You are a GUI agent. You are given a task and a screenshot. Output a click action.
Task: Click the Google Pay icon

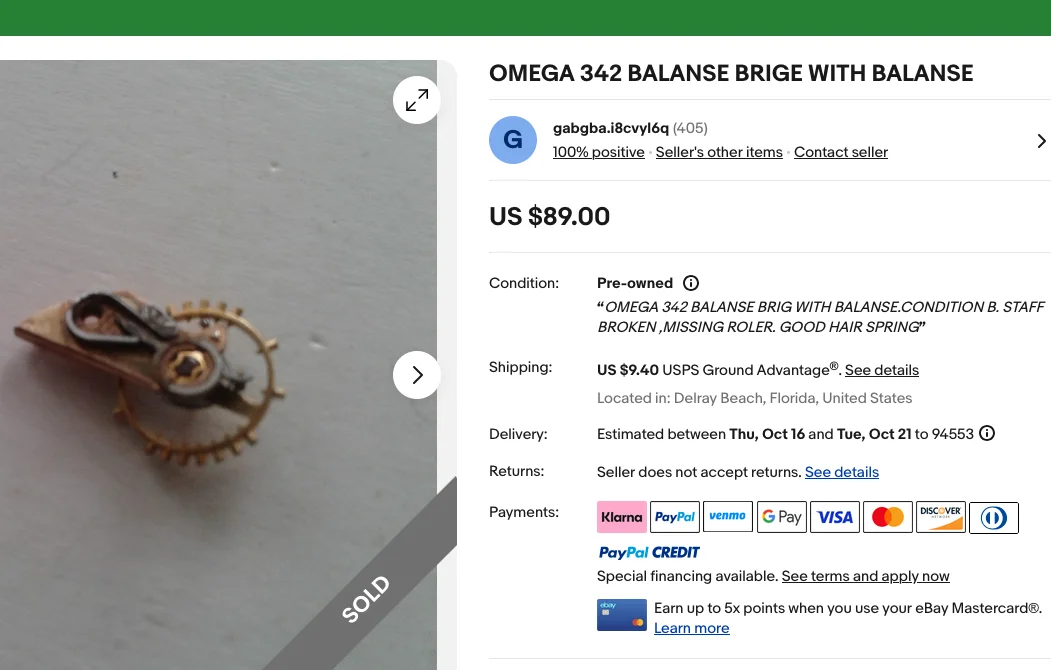click(781, 517)
